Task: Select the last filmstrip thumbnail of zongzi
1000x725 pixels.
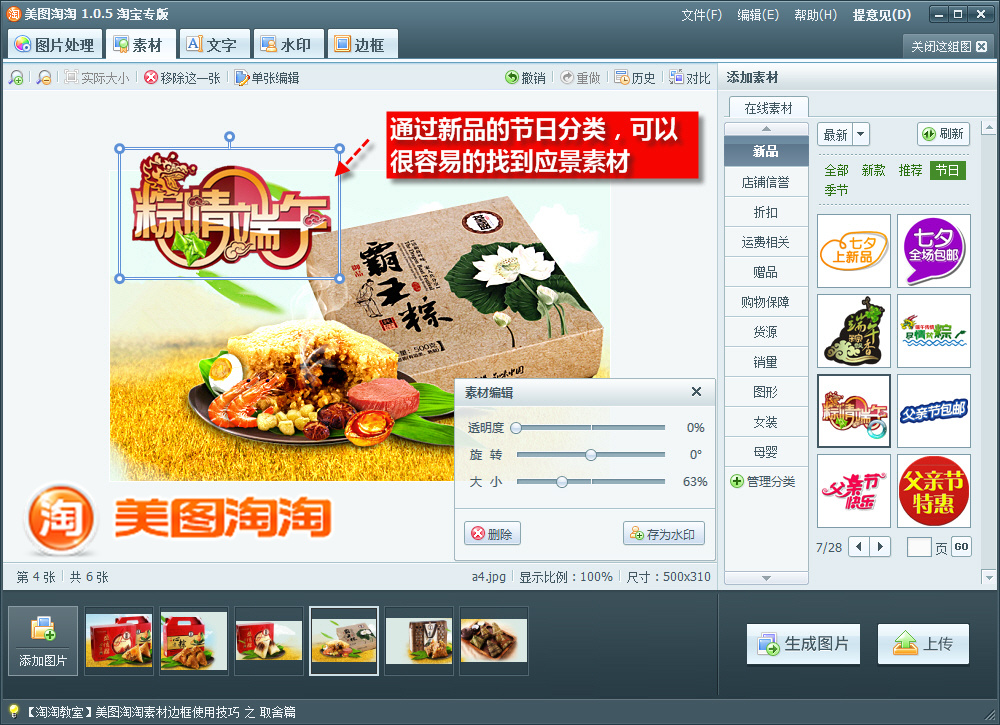Action: coord(494,640)
